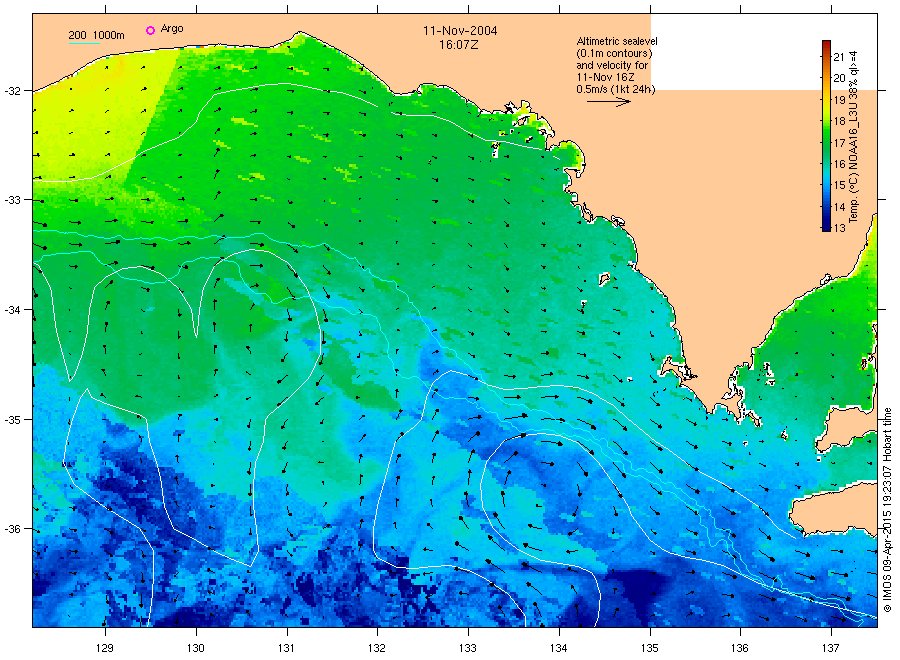Click the '18' label on the temperature scale
The height and width of the screenshot is (660, 900).
(x=839, y=121)
